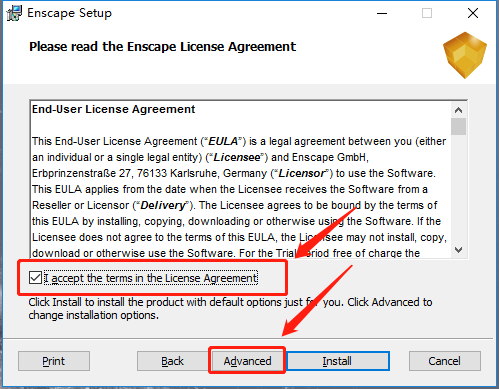The image size is (499, 389).
Task: Start installation with the Install button
Action: (x=338, y=361)
